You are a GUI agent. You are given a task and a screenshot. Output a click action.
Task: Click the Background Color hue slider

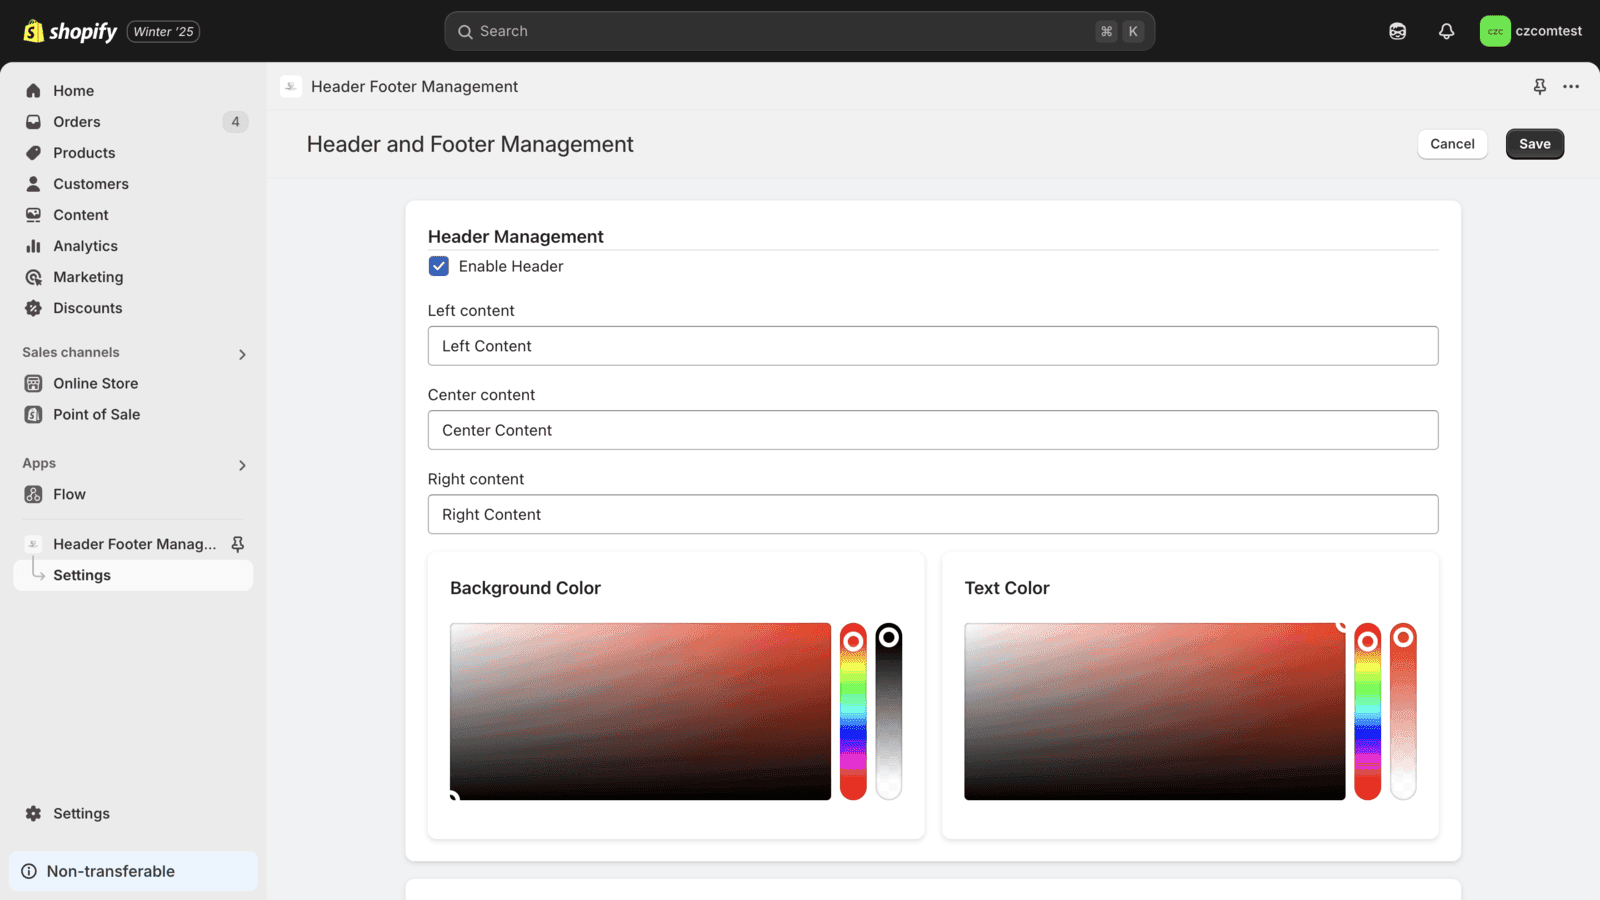(853, 712)
